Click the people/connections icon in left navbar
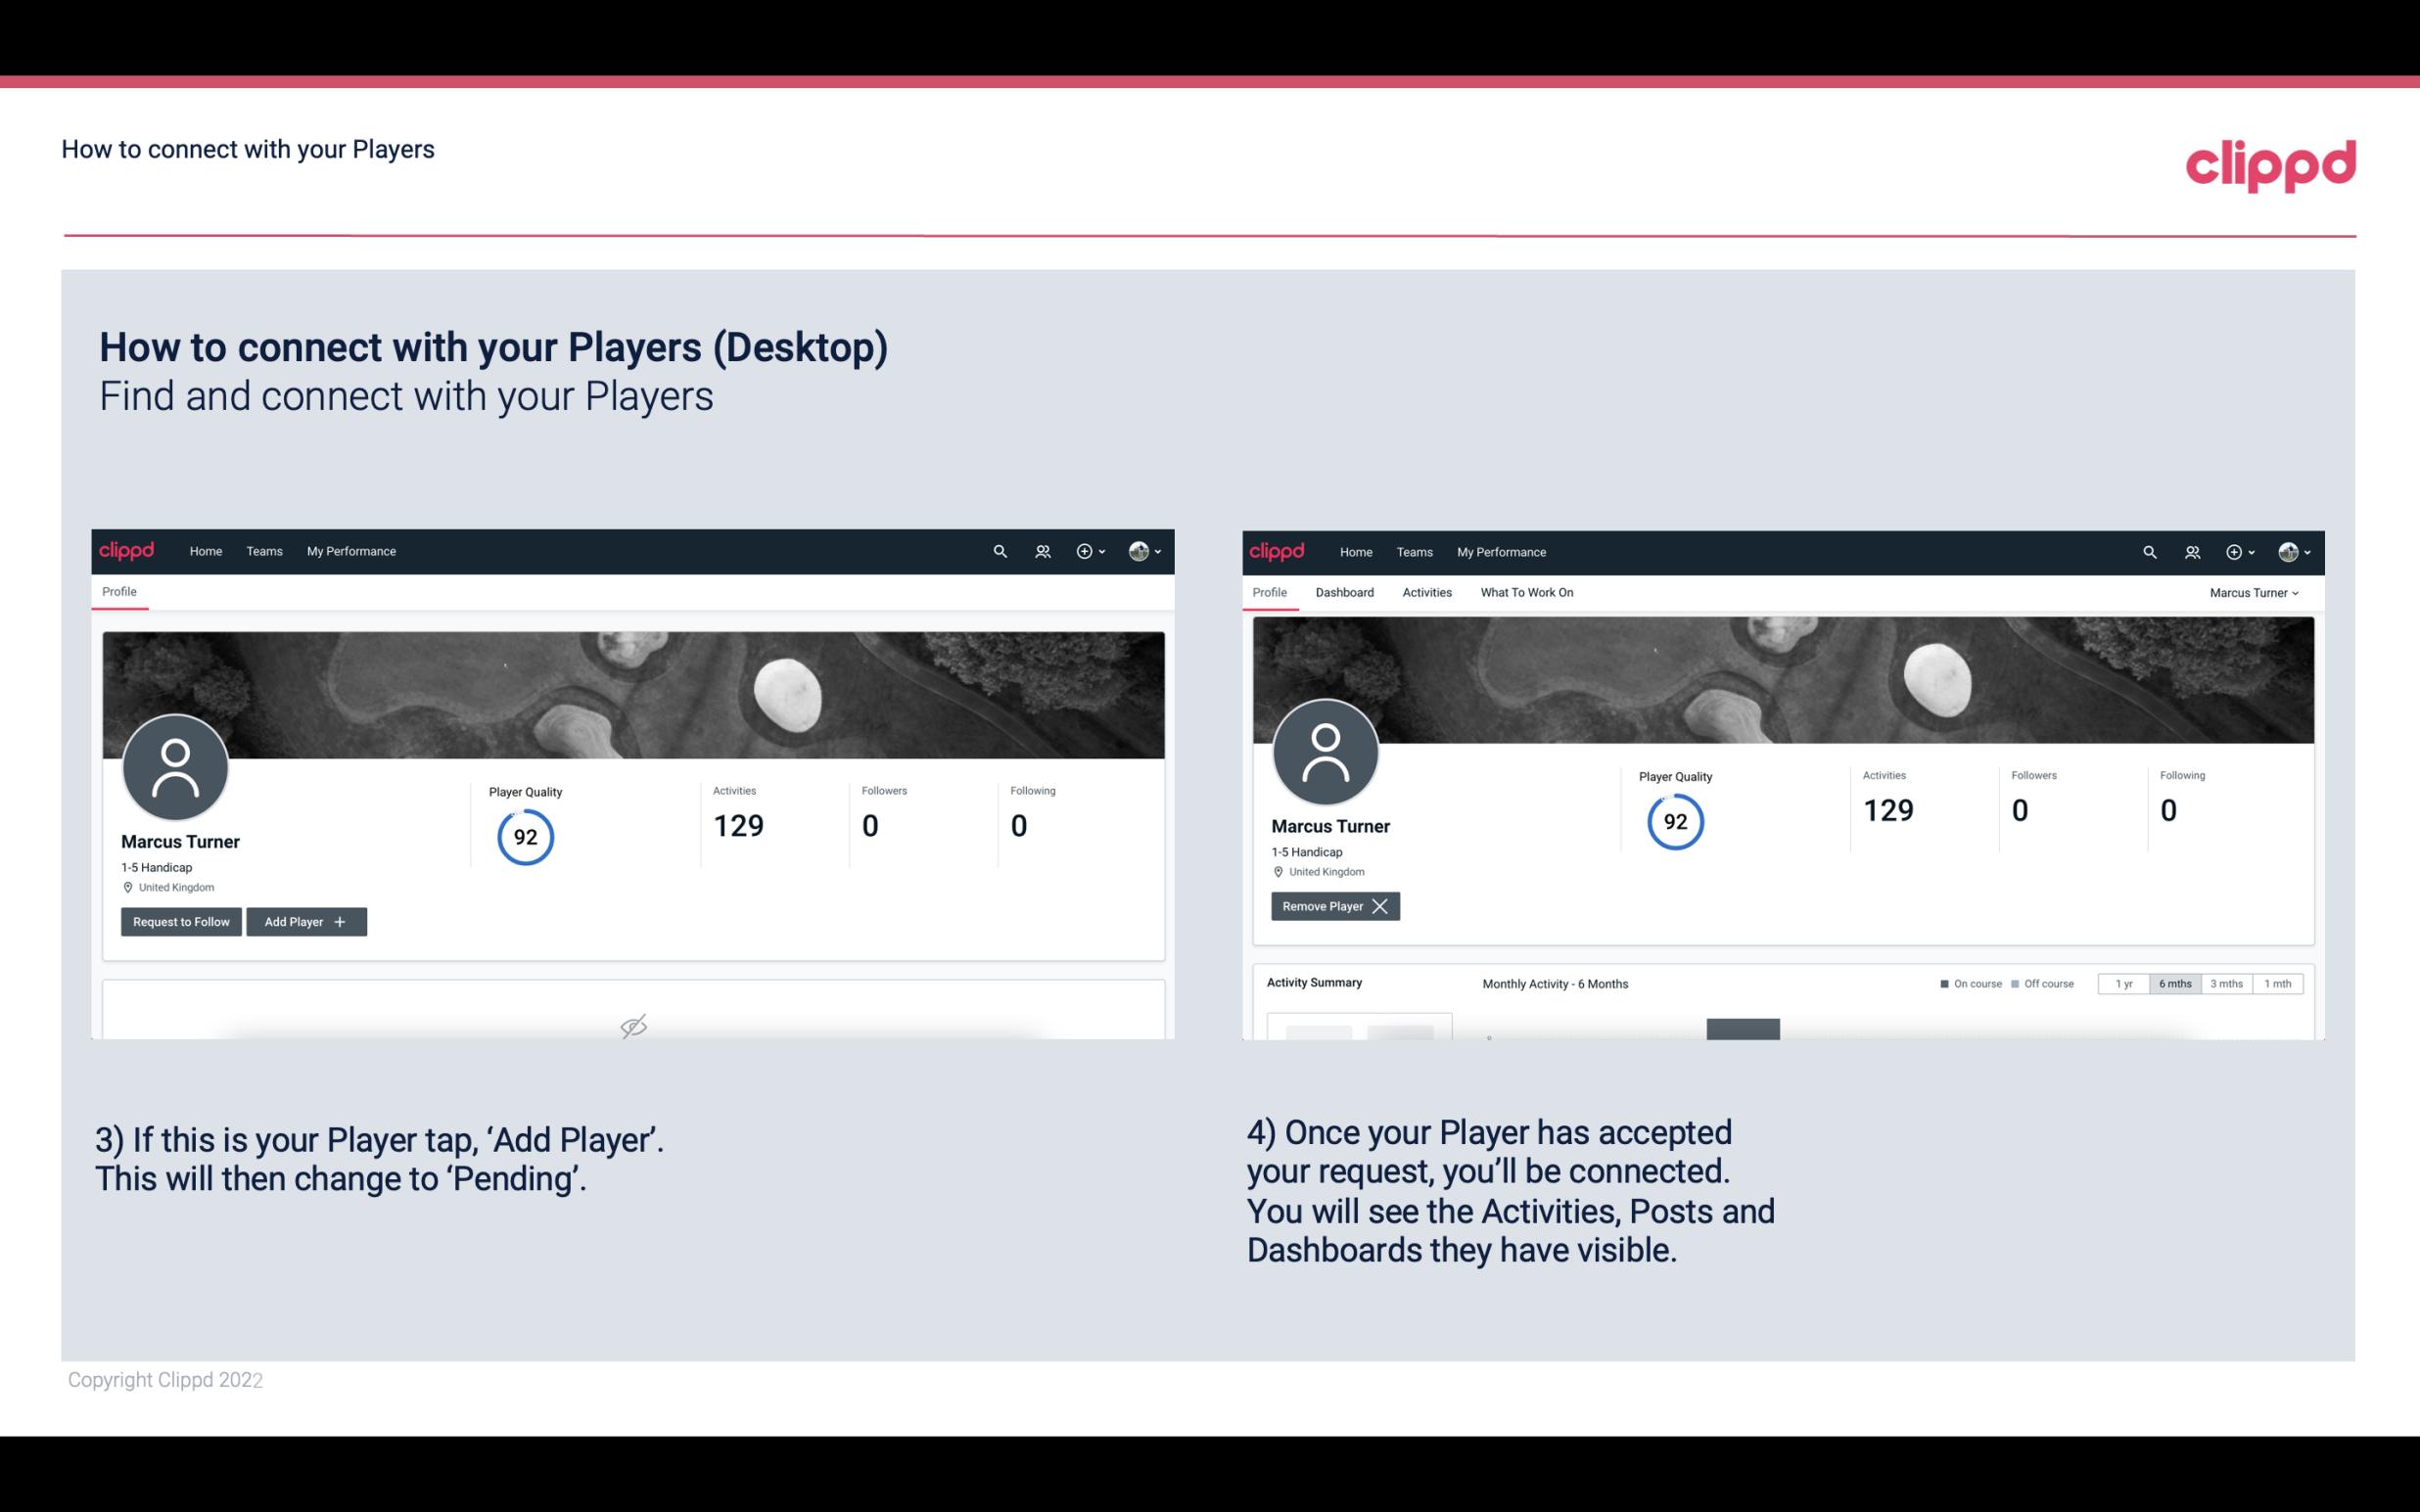Viewport: 2420px width, 1512px height. pyautogui.click(x=1042, y=550)
